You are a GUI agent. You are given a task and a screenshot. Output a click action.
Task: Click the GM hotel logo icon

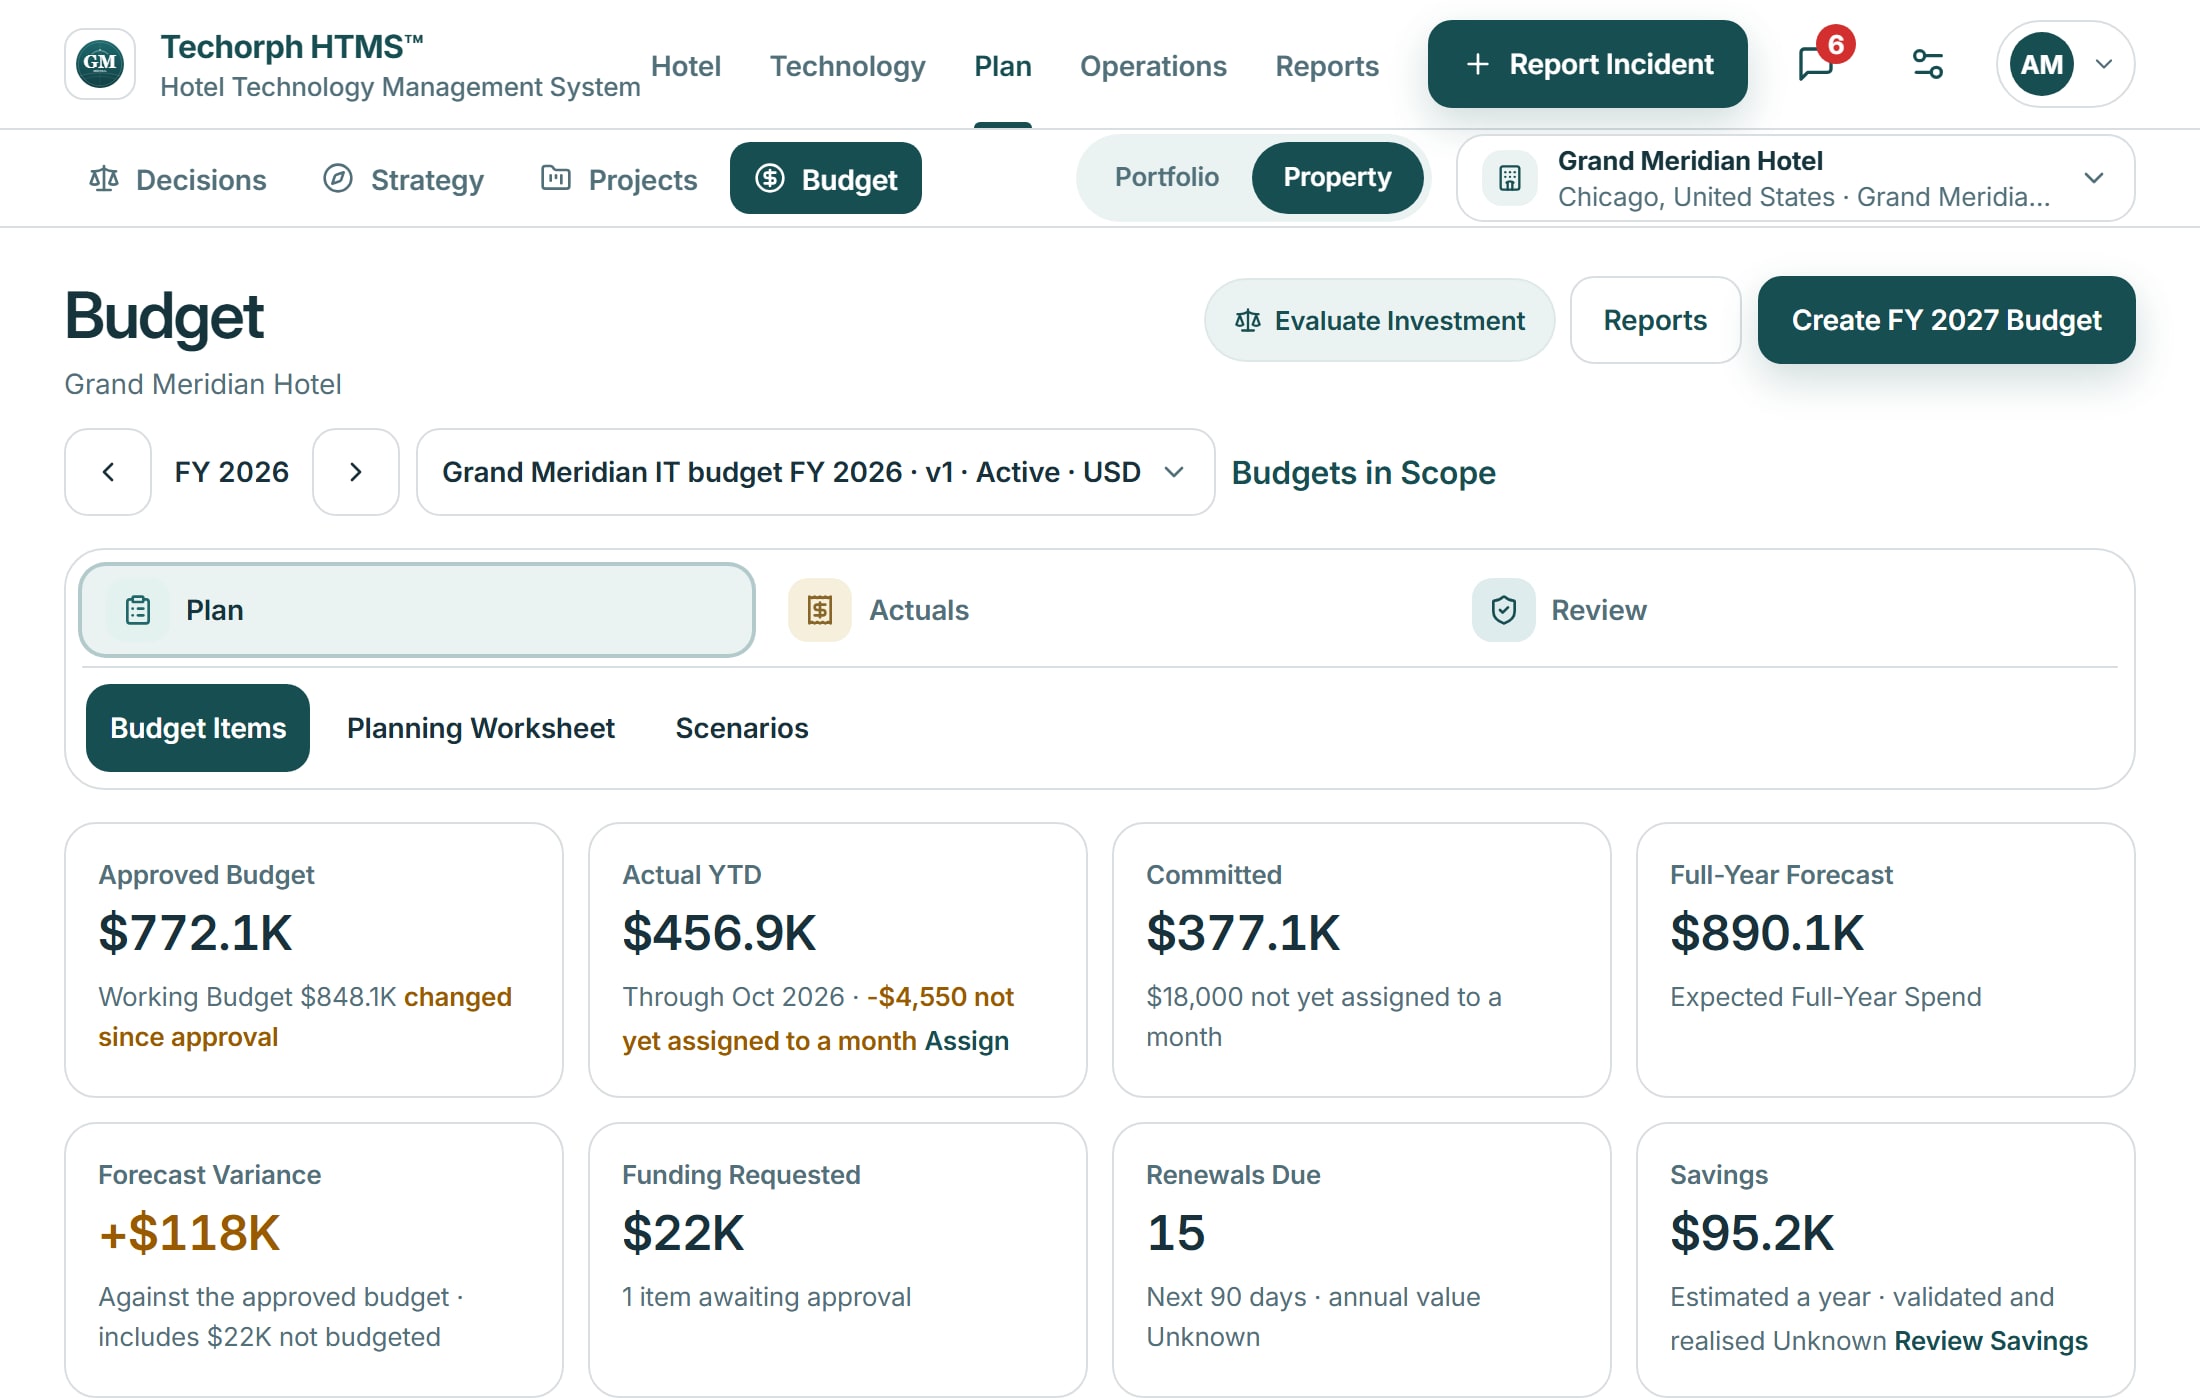point(100,64)
